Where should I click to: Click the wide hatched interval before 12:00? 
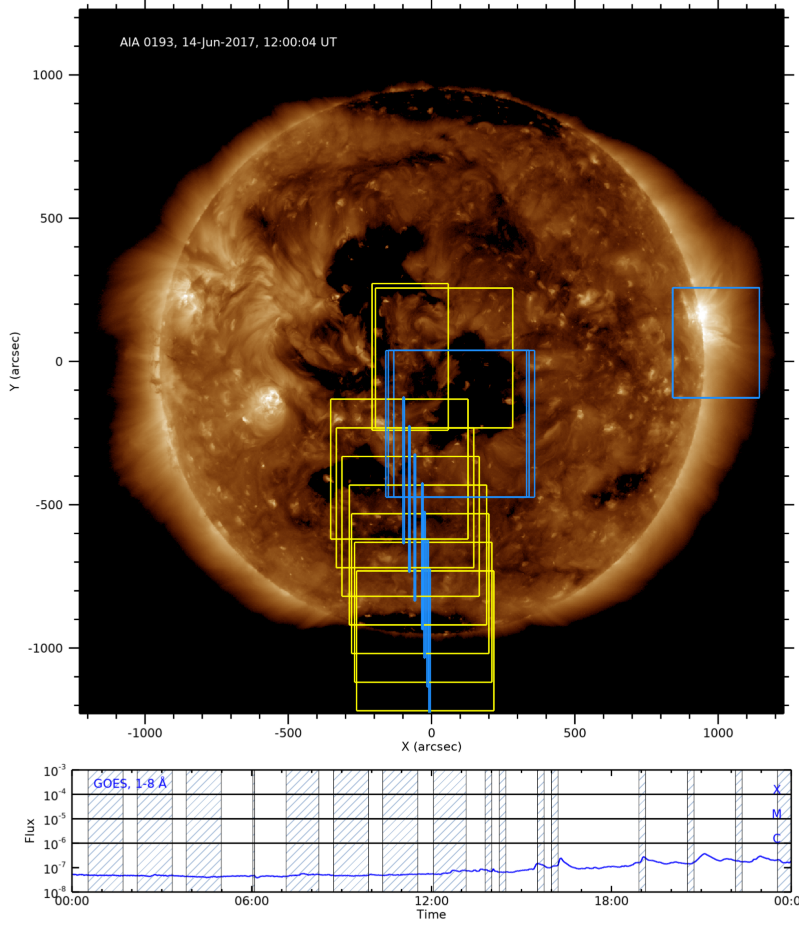point(400,831)
